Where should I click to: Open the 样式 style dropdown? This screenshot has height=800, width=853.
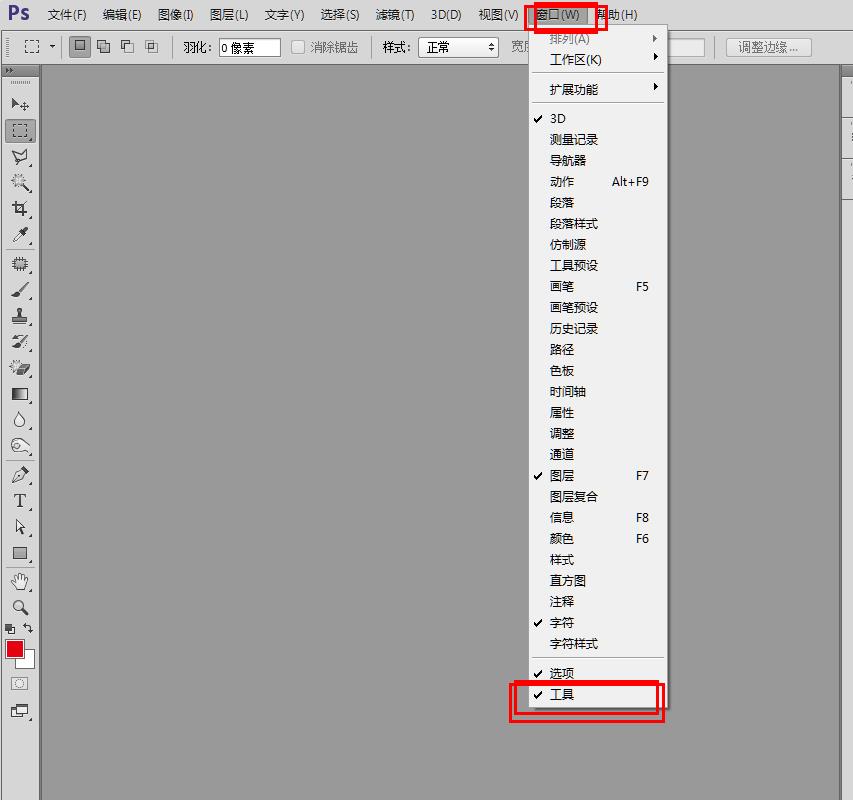point(459,48)
